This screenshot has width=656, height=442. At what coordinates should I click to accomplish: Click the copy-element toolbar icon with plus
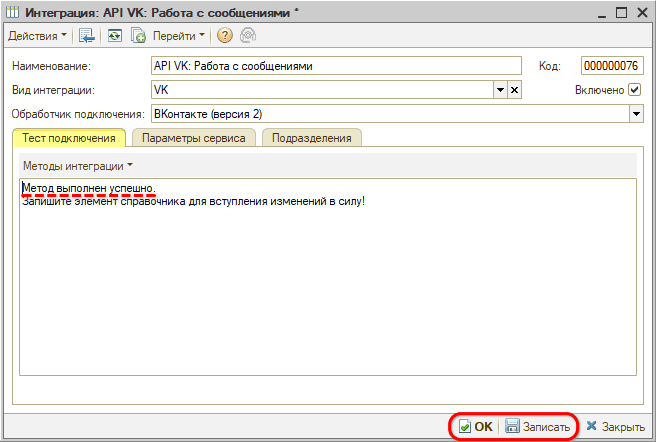tap(139, 36)
